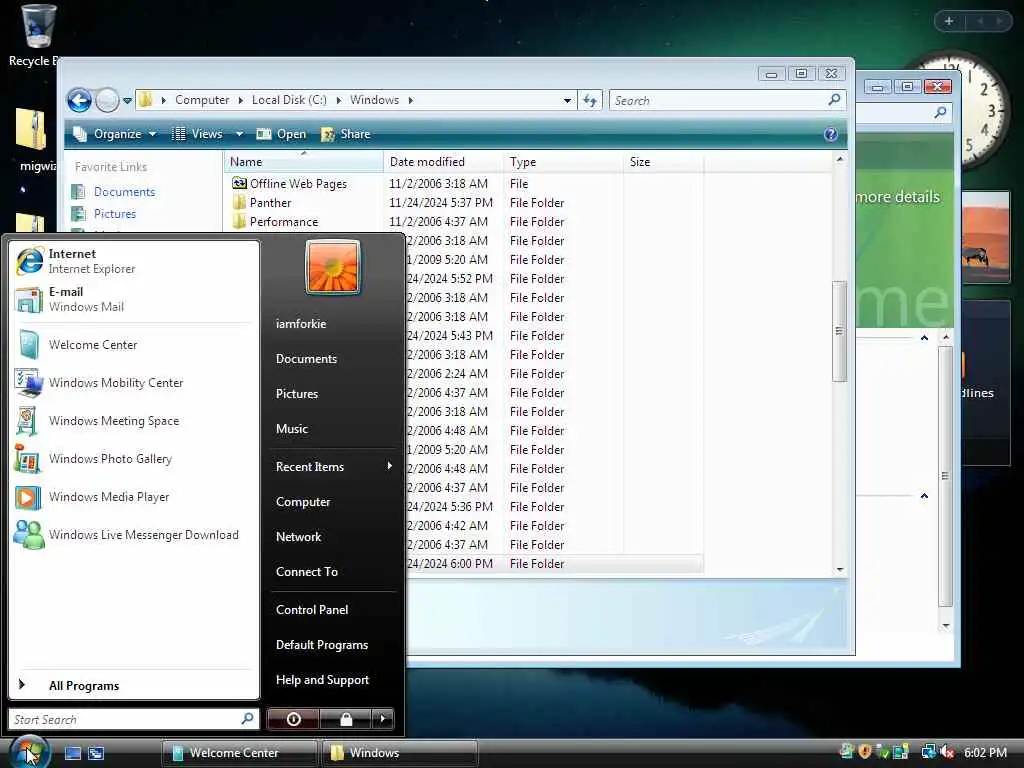1024x768 pixels.
Task: Click the security shield tray icon
Action: pyautogui.click(x=865, y=752)
